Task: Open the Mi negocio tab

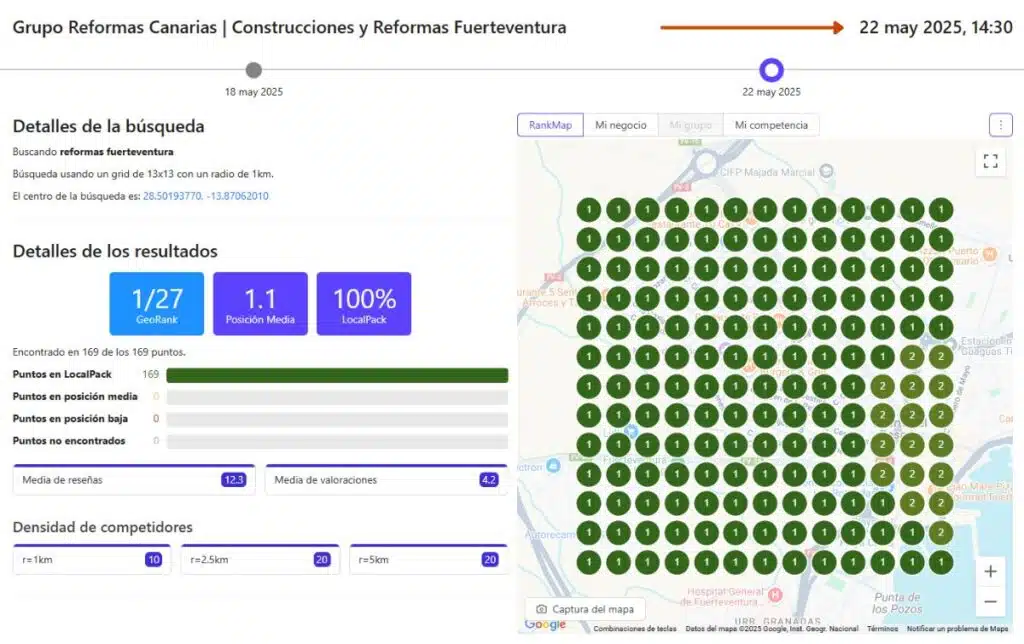Action: [x=621, y=125]
